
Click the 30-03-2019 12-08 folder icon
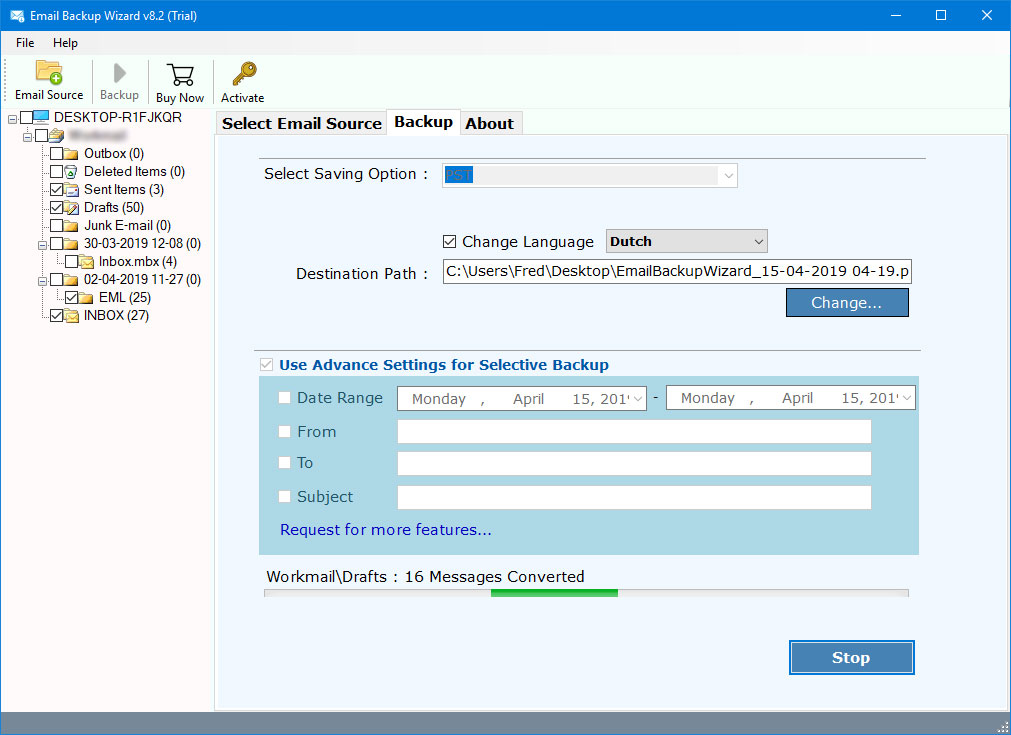click(x=71, y=244)
